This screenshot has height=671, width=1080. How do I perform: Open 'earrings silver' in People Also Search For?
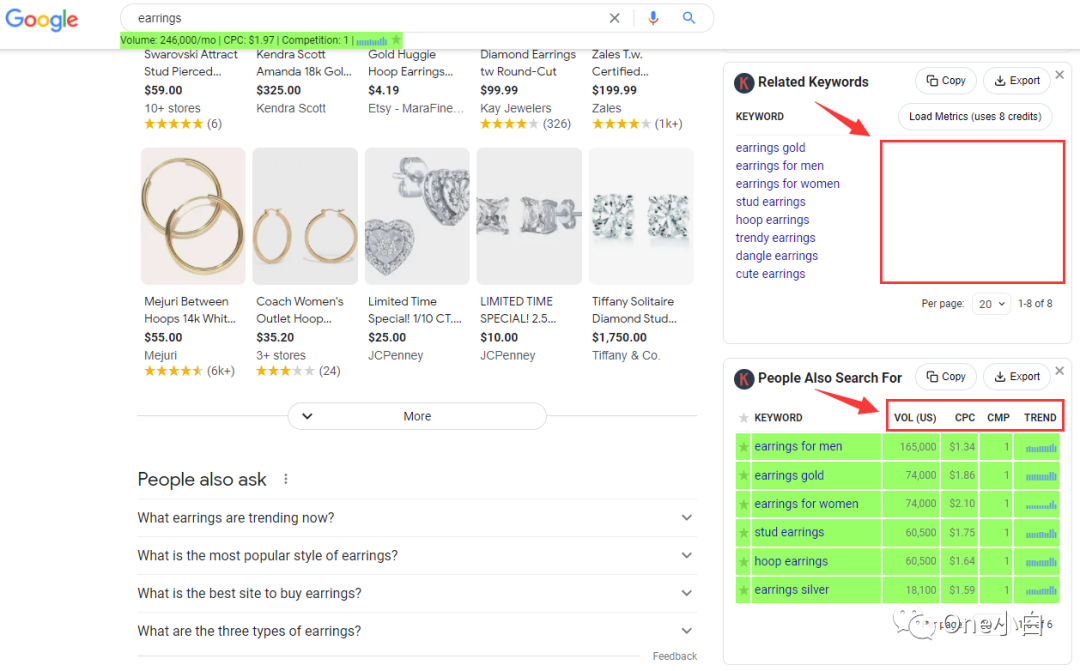coord(791,590)
